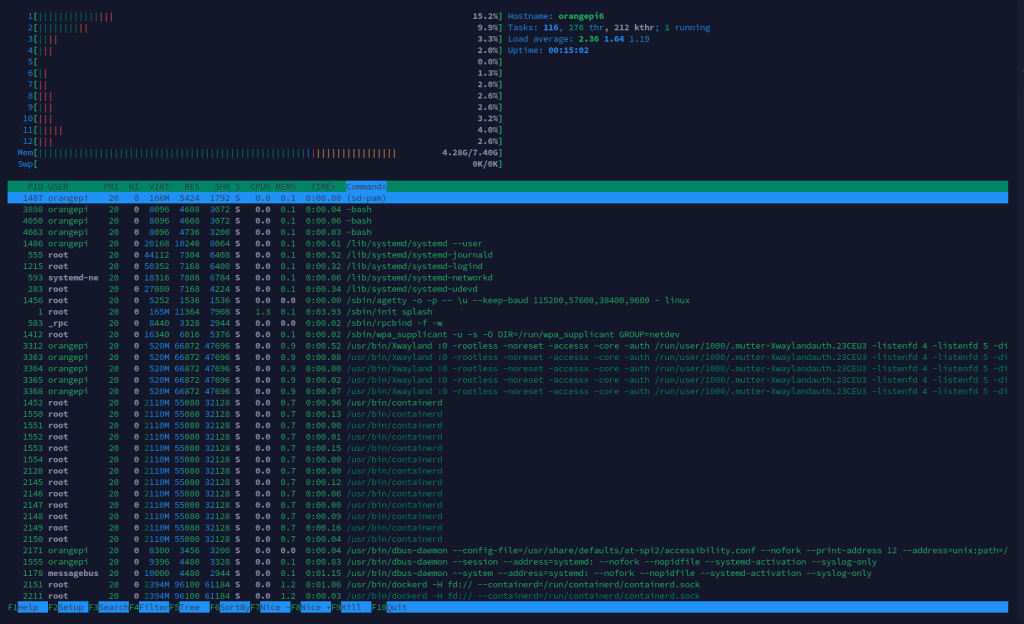This screenshot has width=1024, height=624.
Task: Click the highlighted Command column header
Action: [366, 187]
